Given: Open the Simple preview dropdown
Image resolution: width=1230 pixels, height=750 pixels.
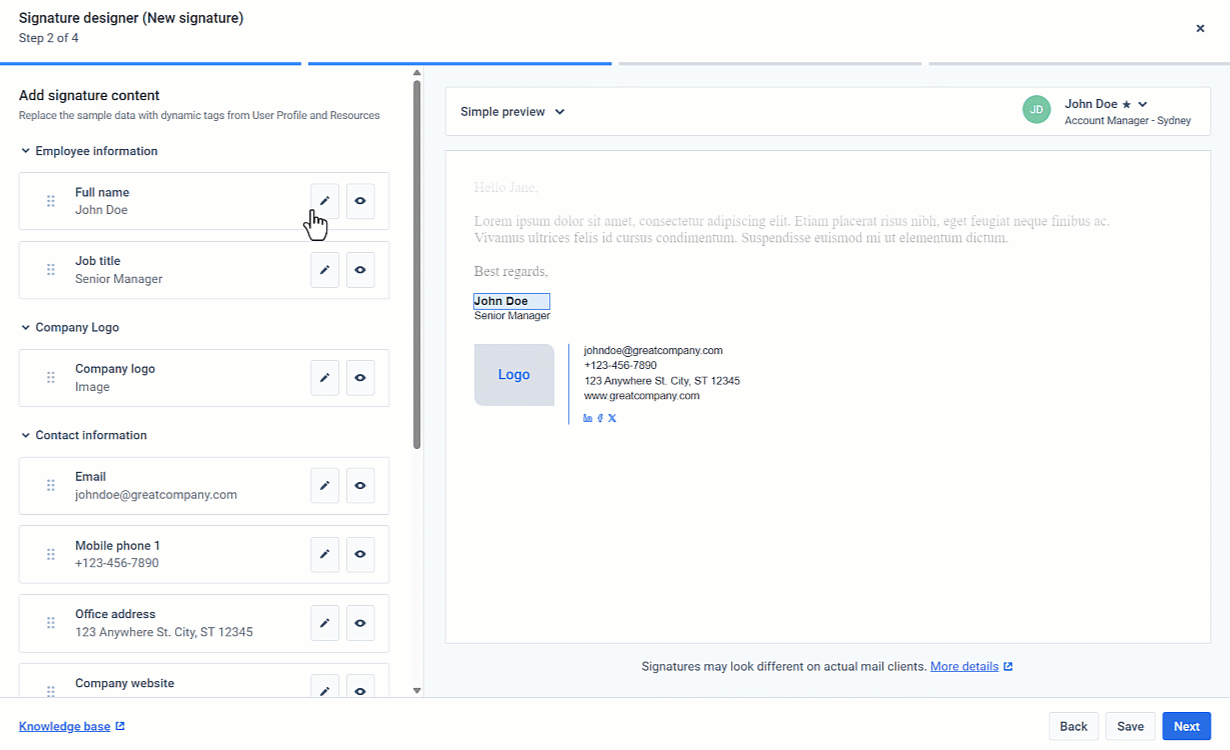Looking at the screenshot, I should [513, 112].
